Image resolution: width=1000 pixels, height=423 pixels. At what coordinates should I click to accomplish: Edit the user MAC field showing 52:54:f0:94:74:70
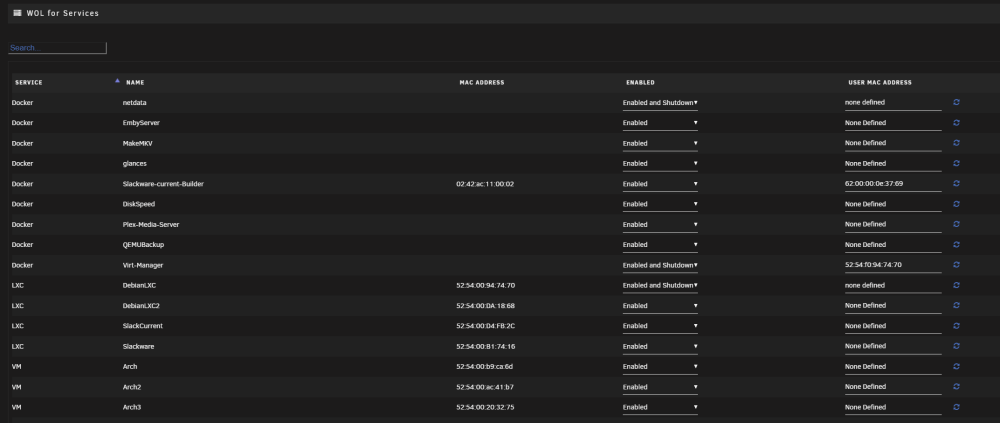[893, 265]
